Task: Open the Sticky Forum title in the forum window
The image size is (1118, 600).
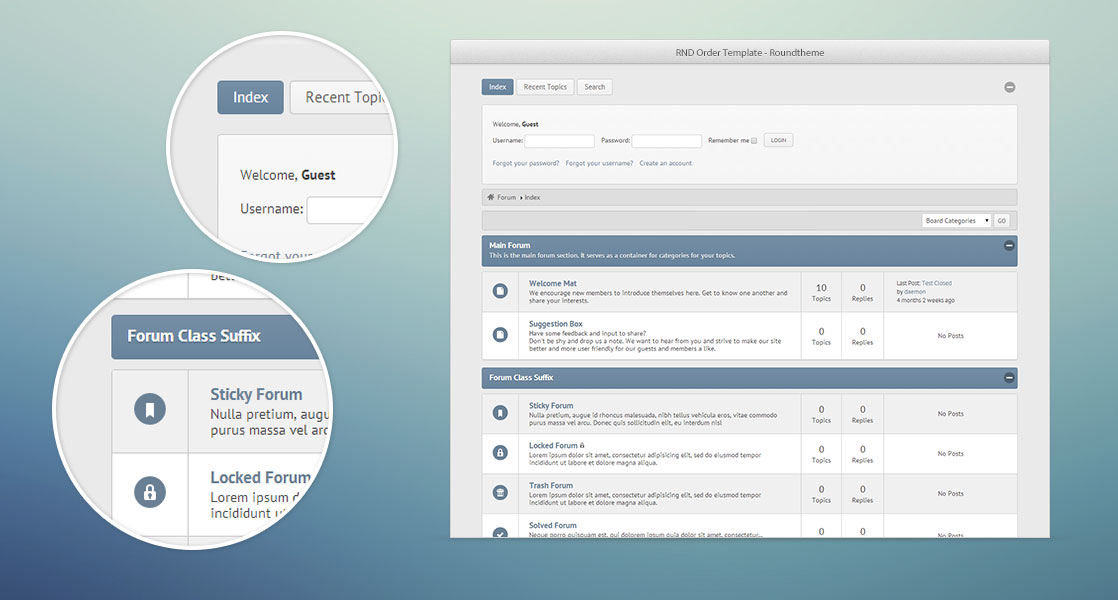Action: click(551, 405)
